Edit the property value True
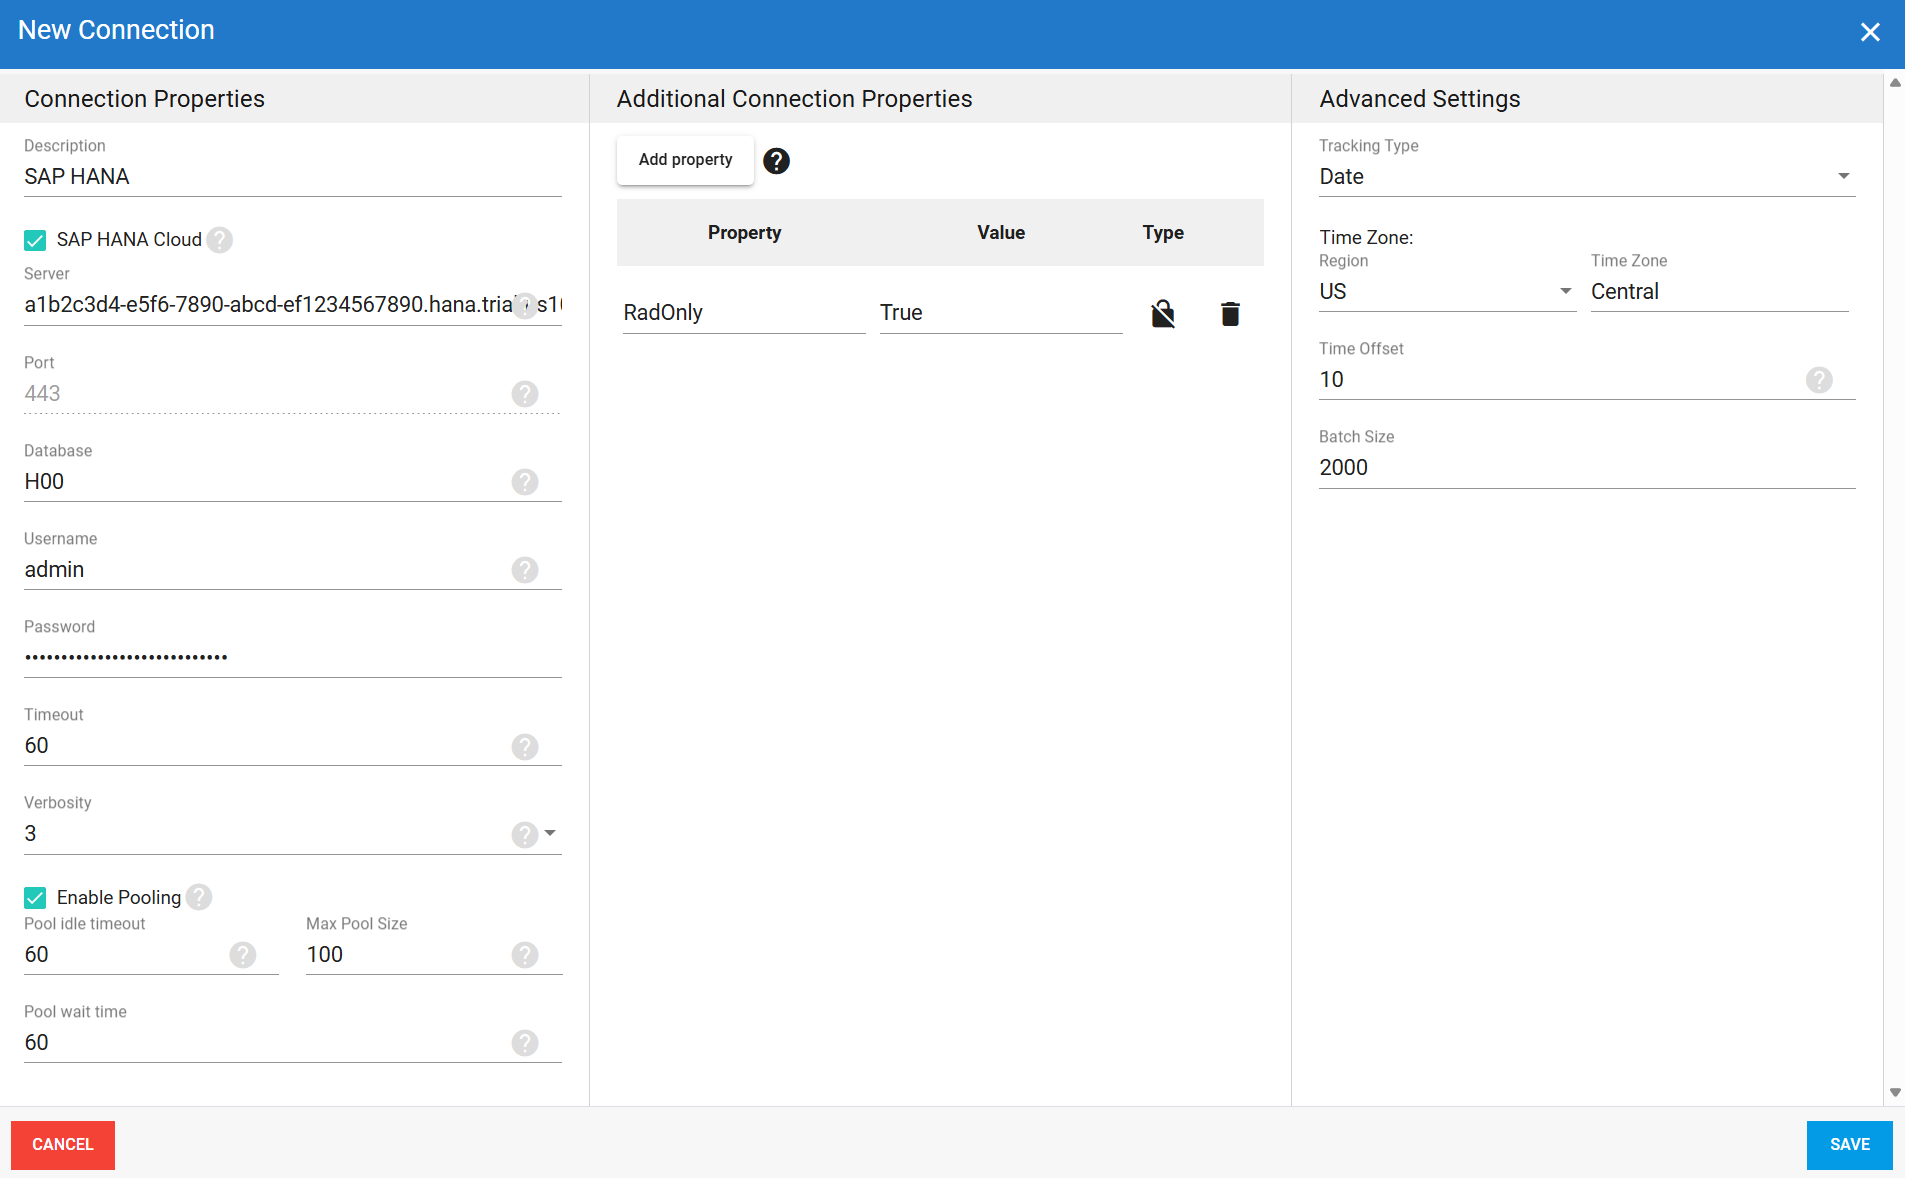Image resolution: width=1905 pixels, height=1178 pixels. (1001, 313)
